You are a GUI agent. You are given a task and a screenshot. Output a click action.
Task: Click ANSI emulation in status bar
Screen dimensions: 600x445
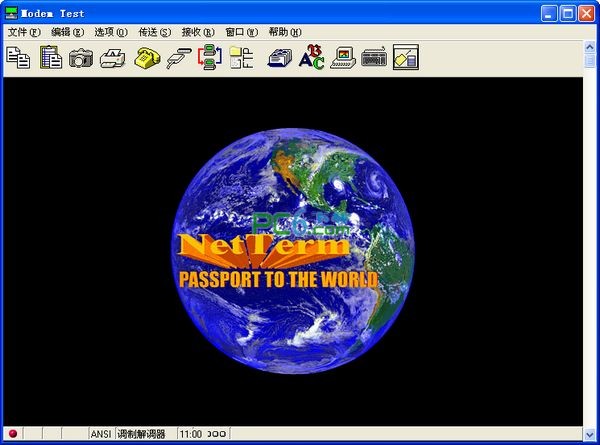(x=101, y=434)
